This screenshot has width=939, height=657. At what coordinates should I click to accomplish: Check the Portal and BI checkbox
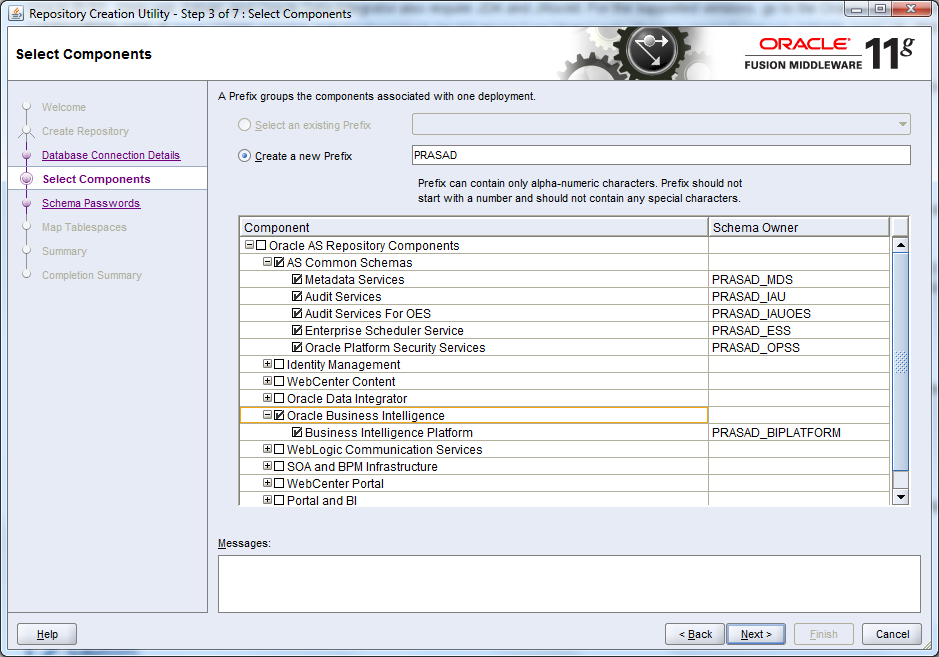tap(279, 499)
